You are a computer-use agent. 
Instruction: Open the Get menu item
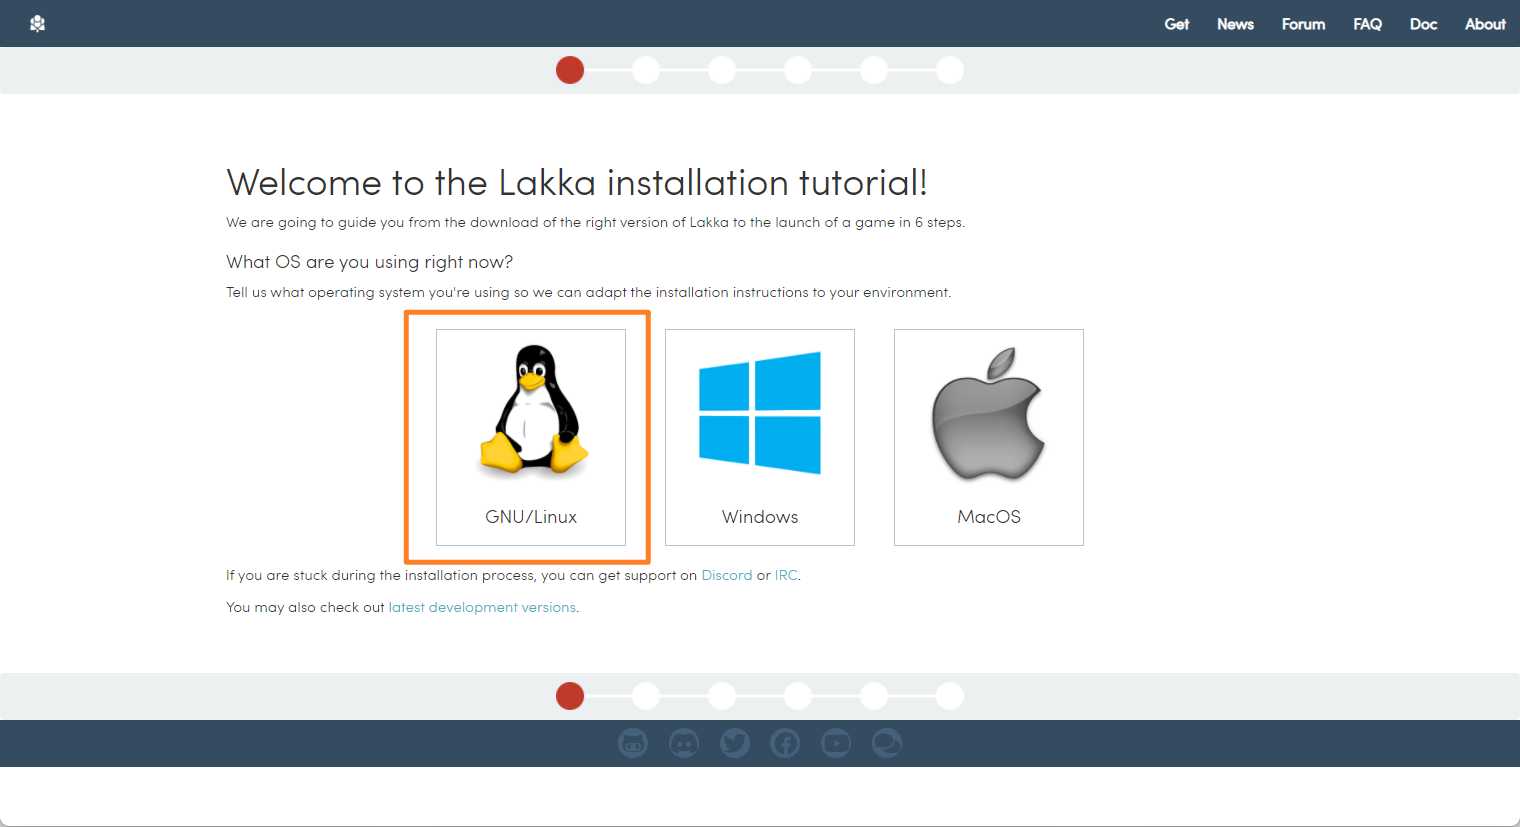point(1176,24)
